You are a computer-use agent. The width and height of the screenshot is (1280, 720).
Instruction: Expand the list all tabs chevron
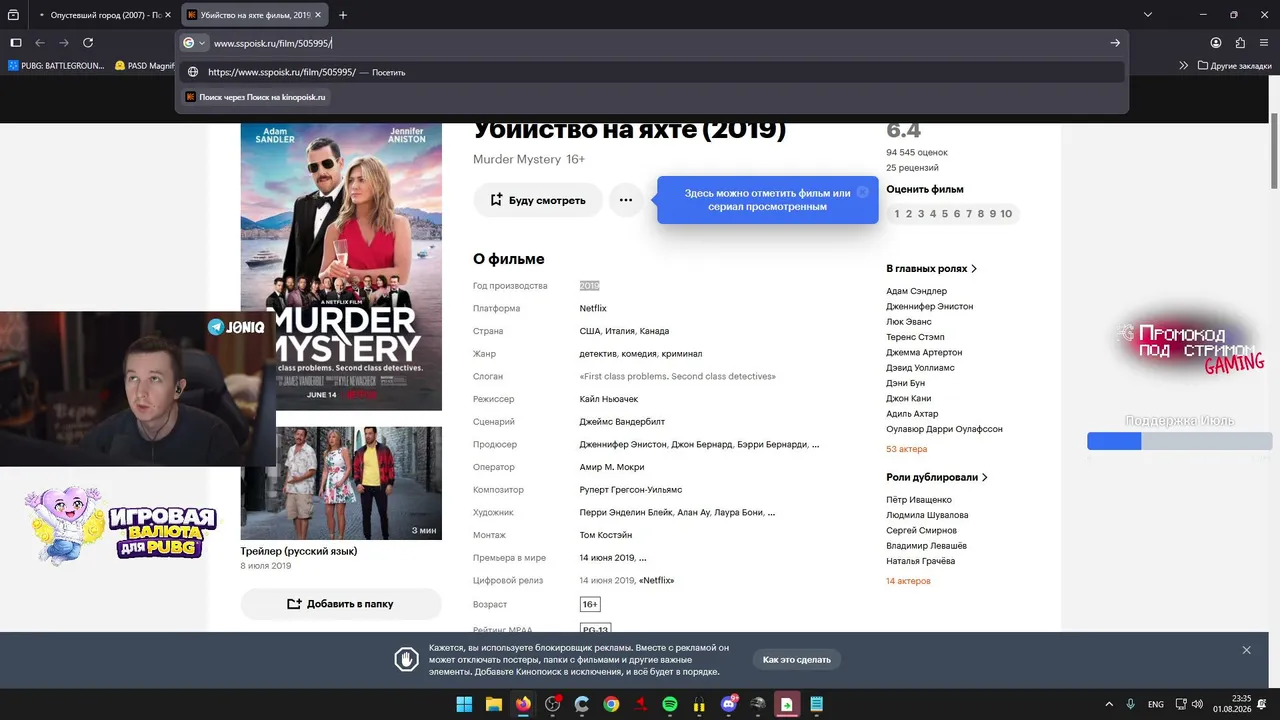(x=1148, y=15)
